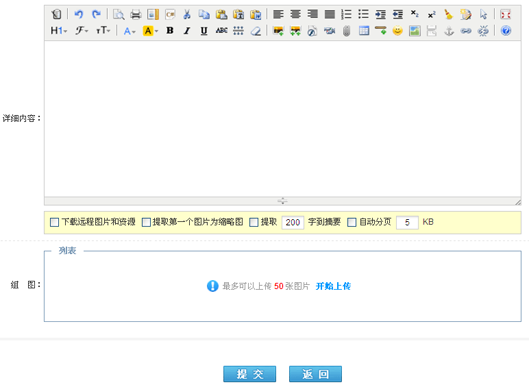Check 提取第一个图片为缩略图 option
Screen dimensions: 529x387
click(146, 222)
